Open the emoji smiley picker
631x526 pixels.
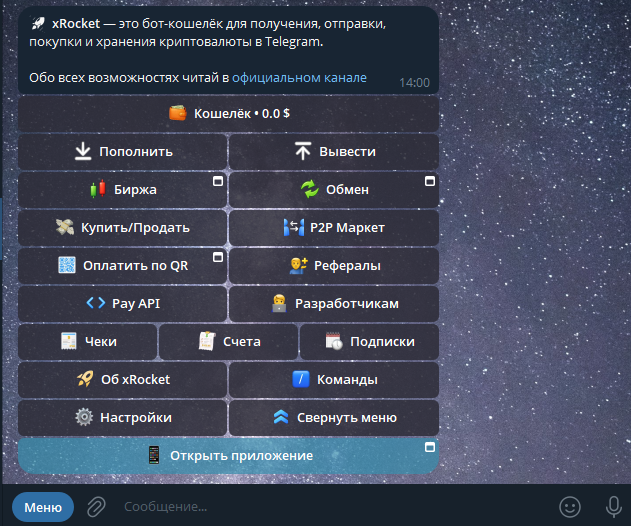[x=570, y=507]
